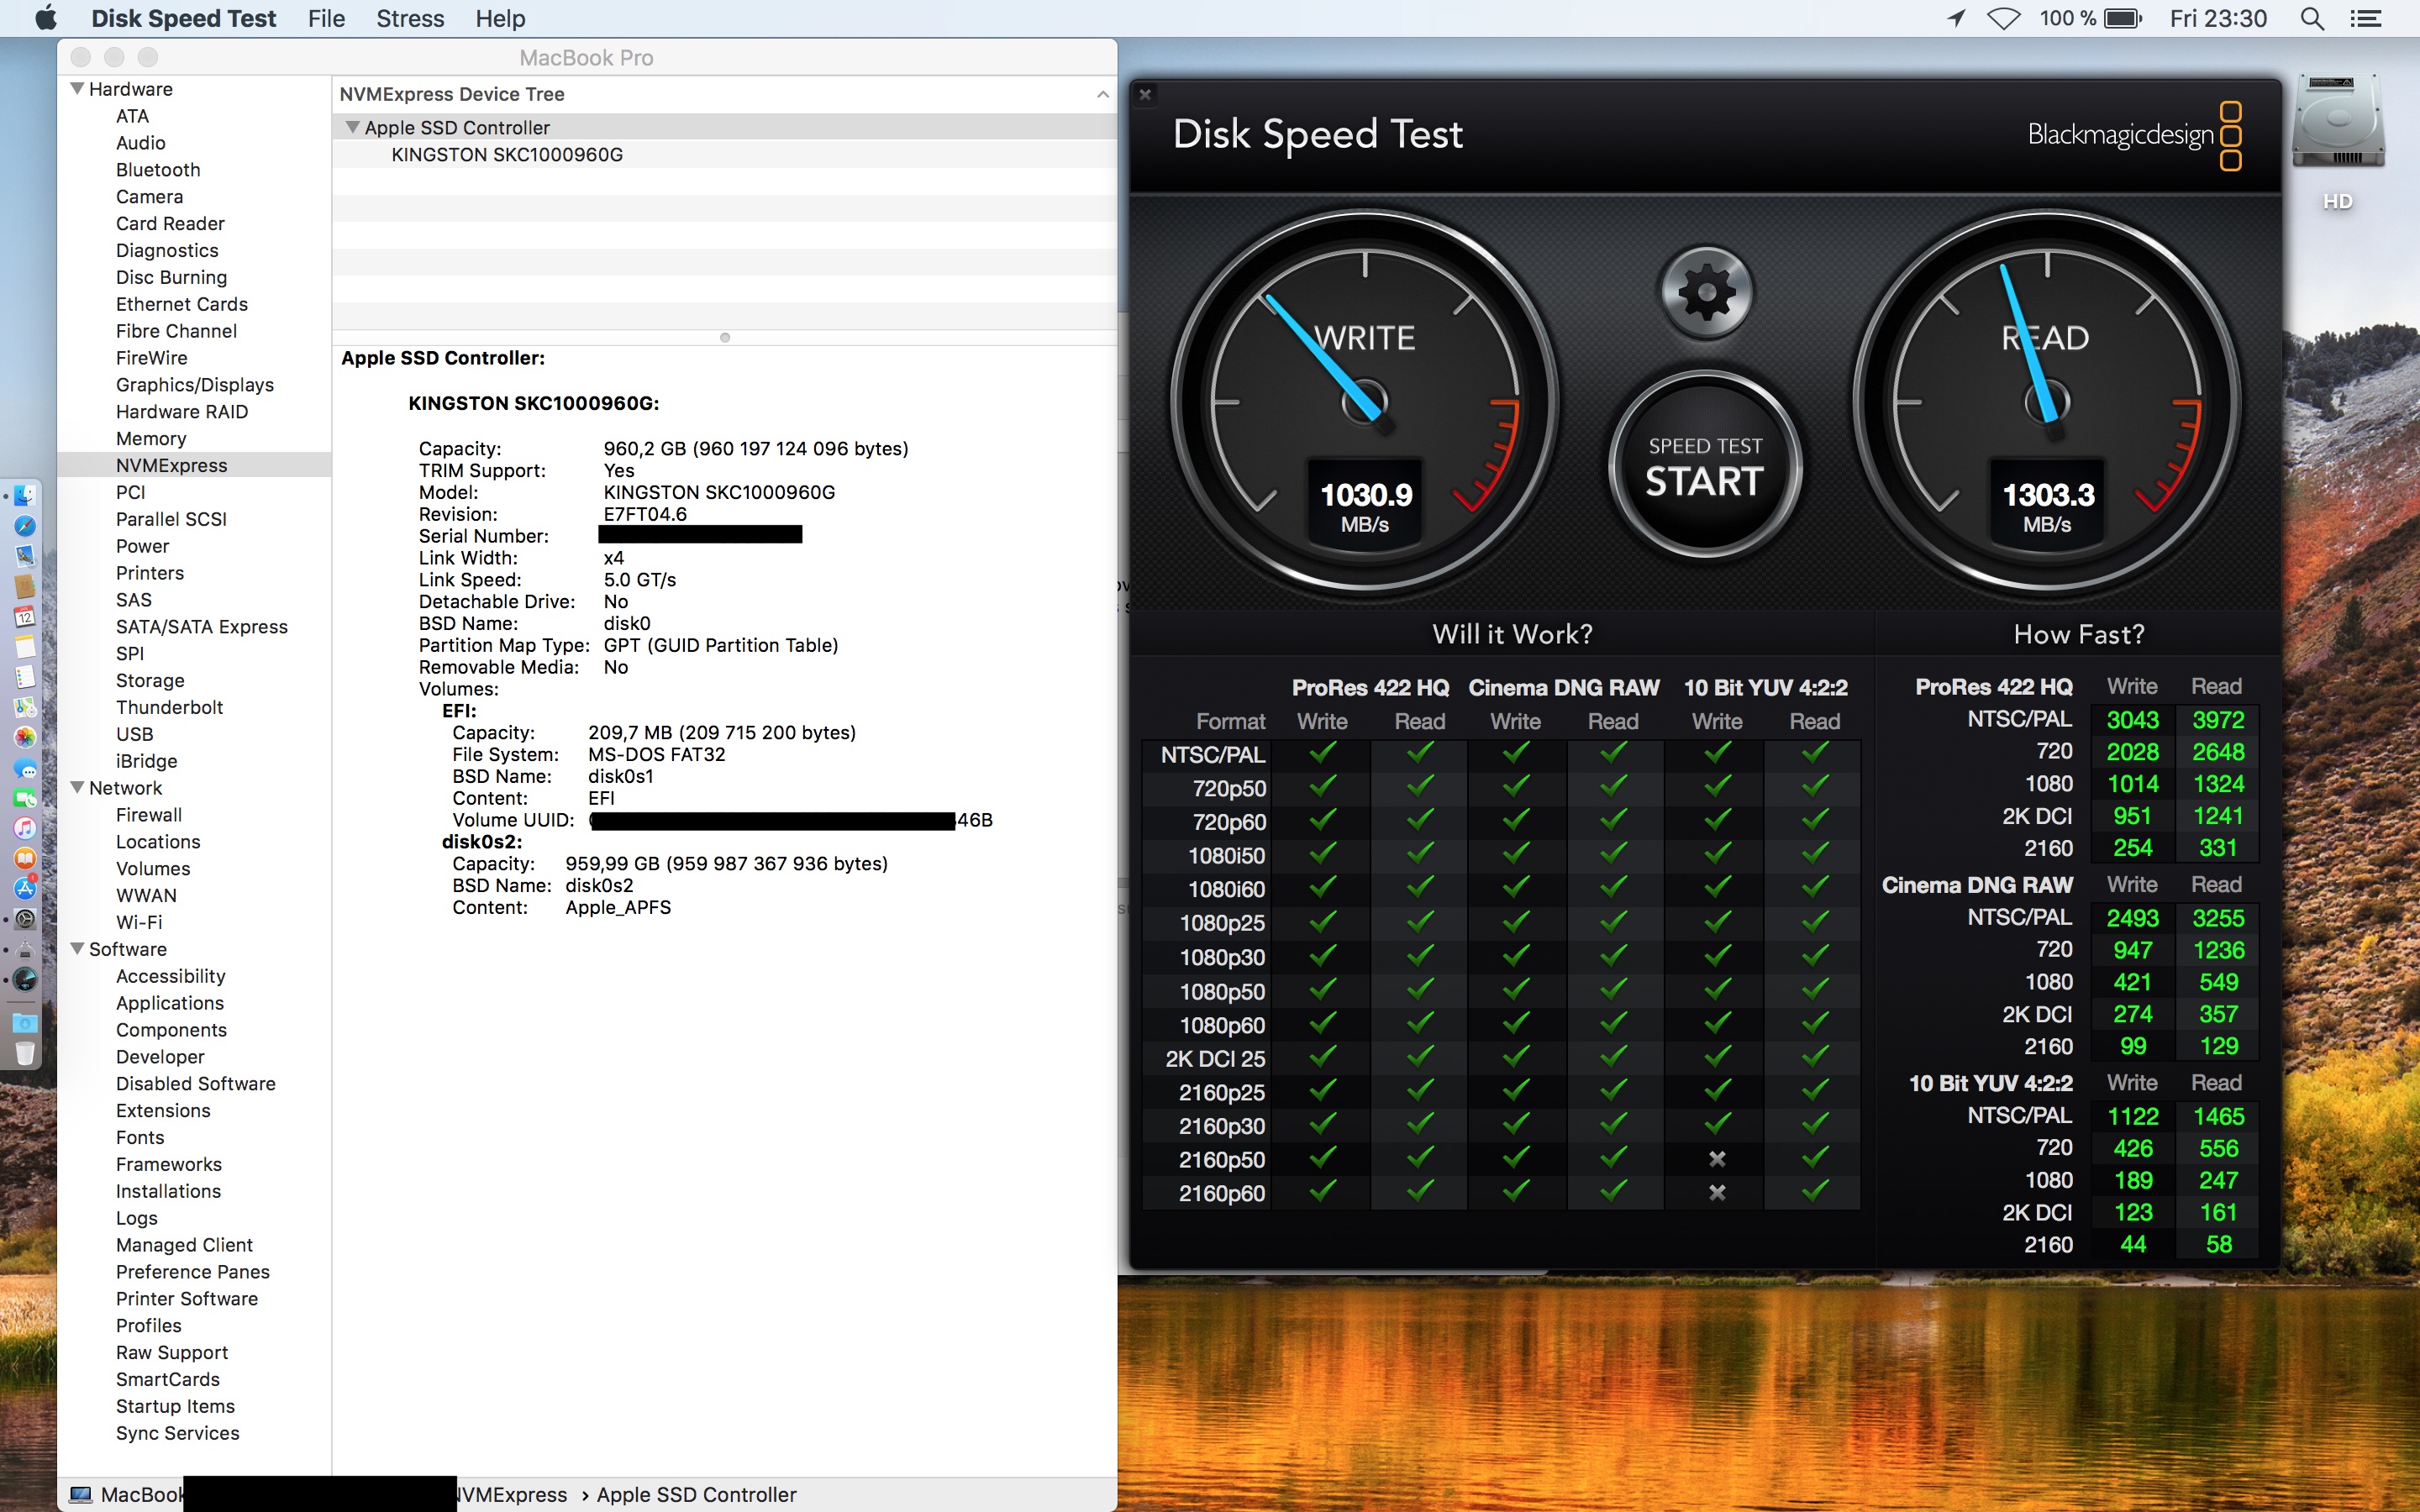Open Photos from the Dock

coord(25,737)
